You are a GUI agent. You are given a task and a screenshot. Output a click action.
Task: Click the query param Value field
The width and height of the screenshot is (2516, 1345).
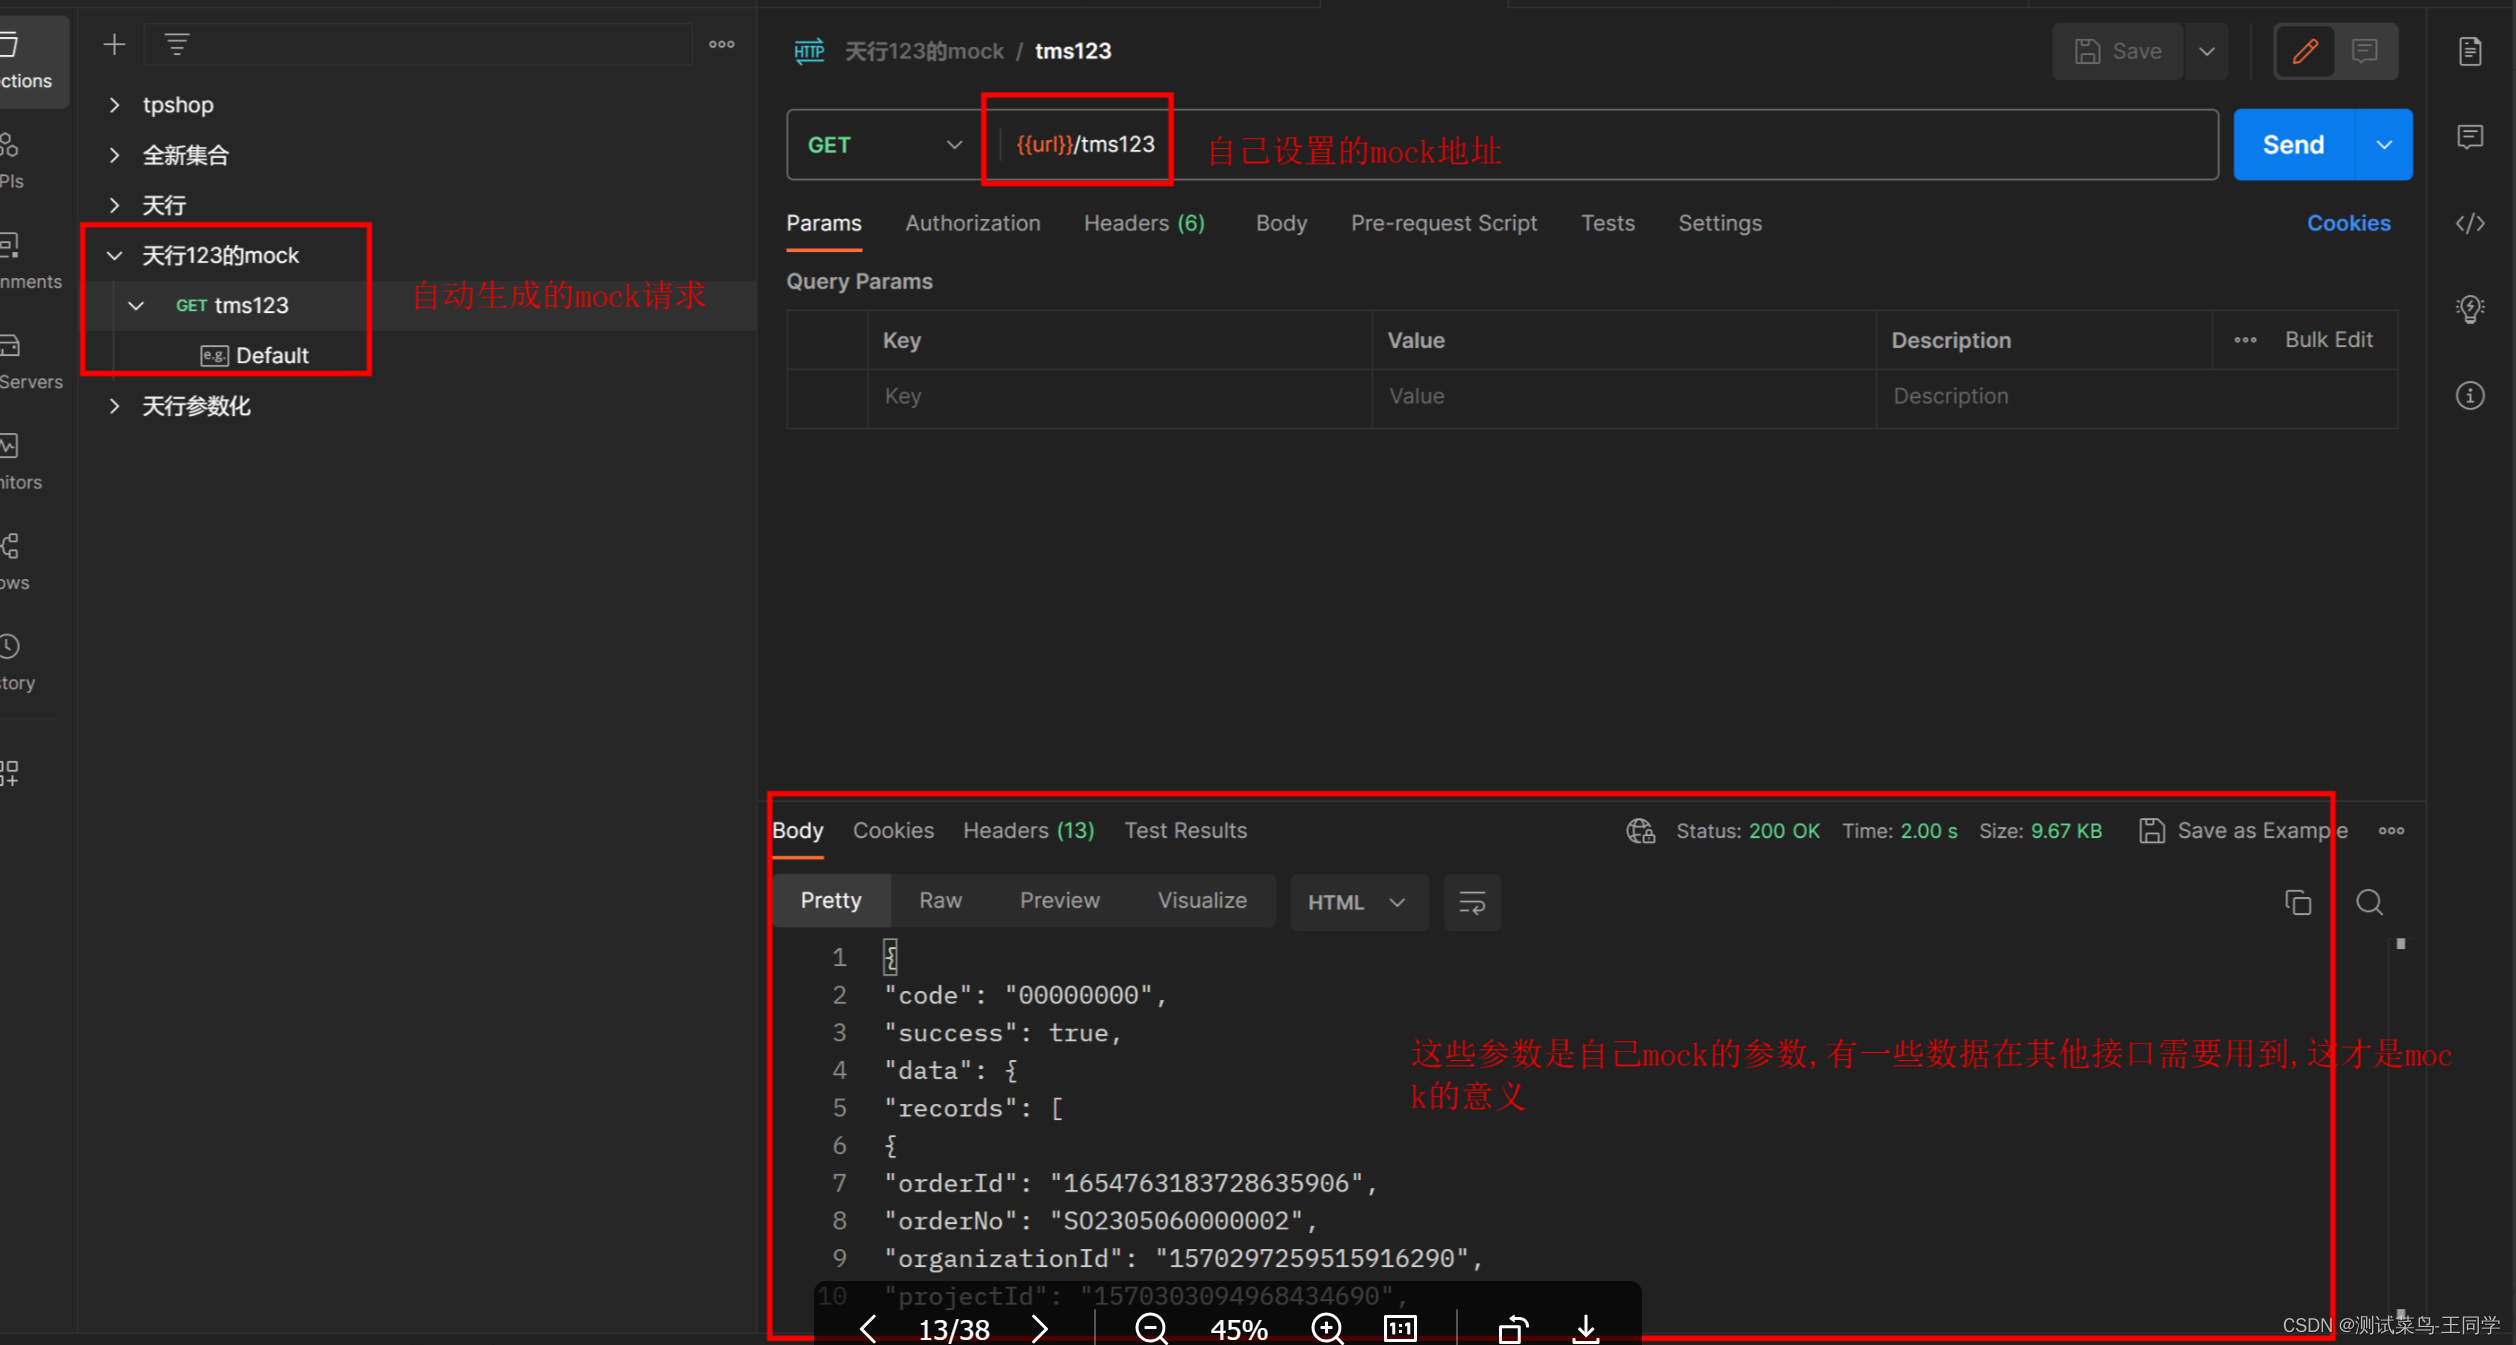(1623, 396)
